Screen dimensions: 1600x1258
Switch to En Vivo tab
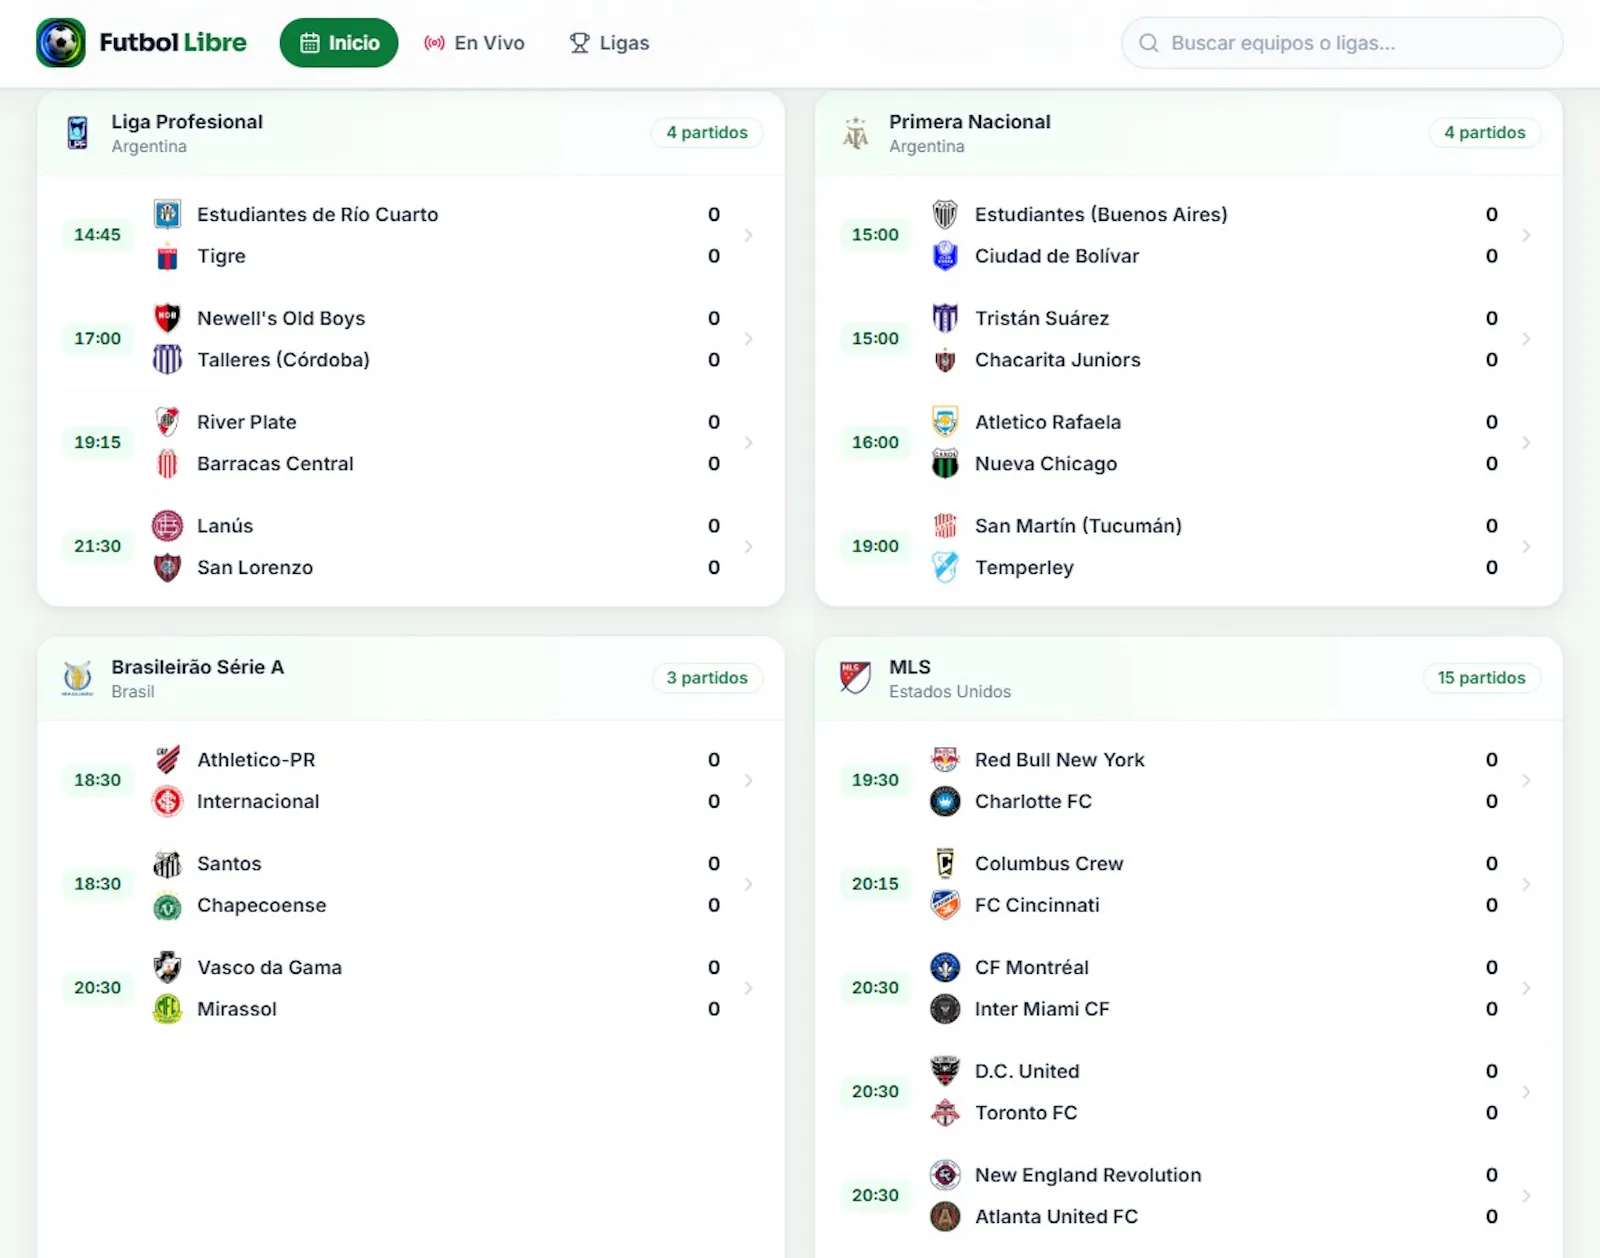[474, 43]
